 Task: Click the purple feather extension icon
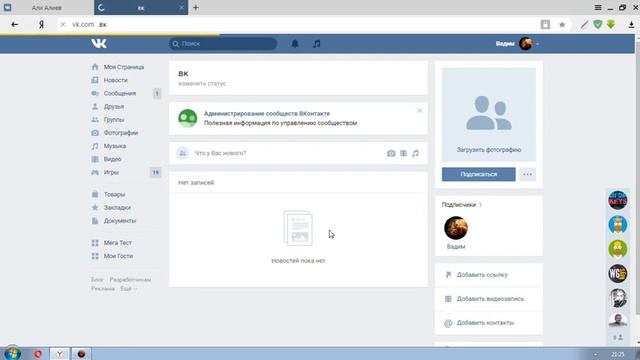[x=584, y=24]
